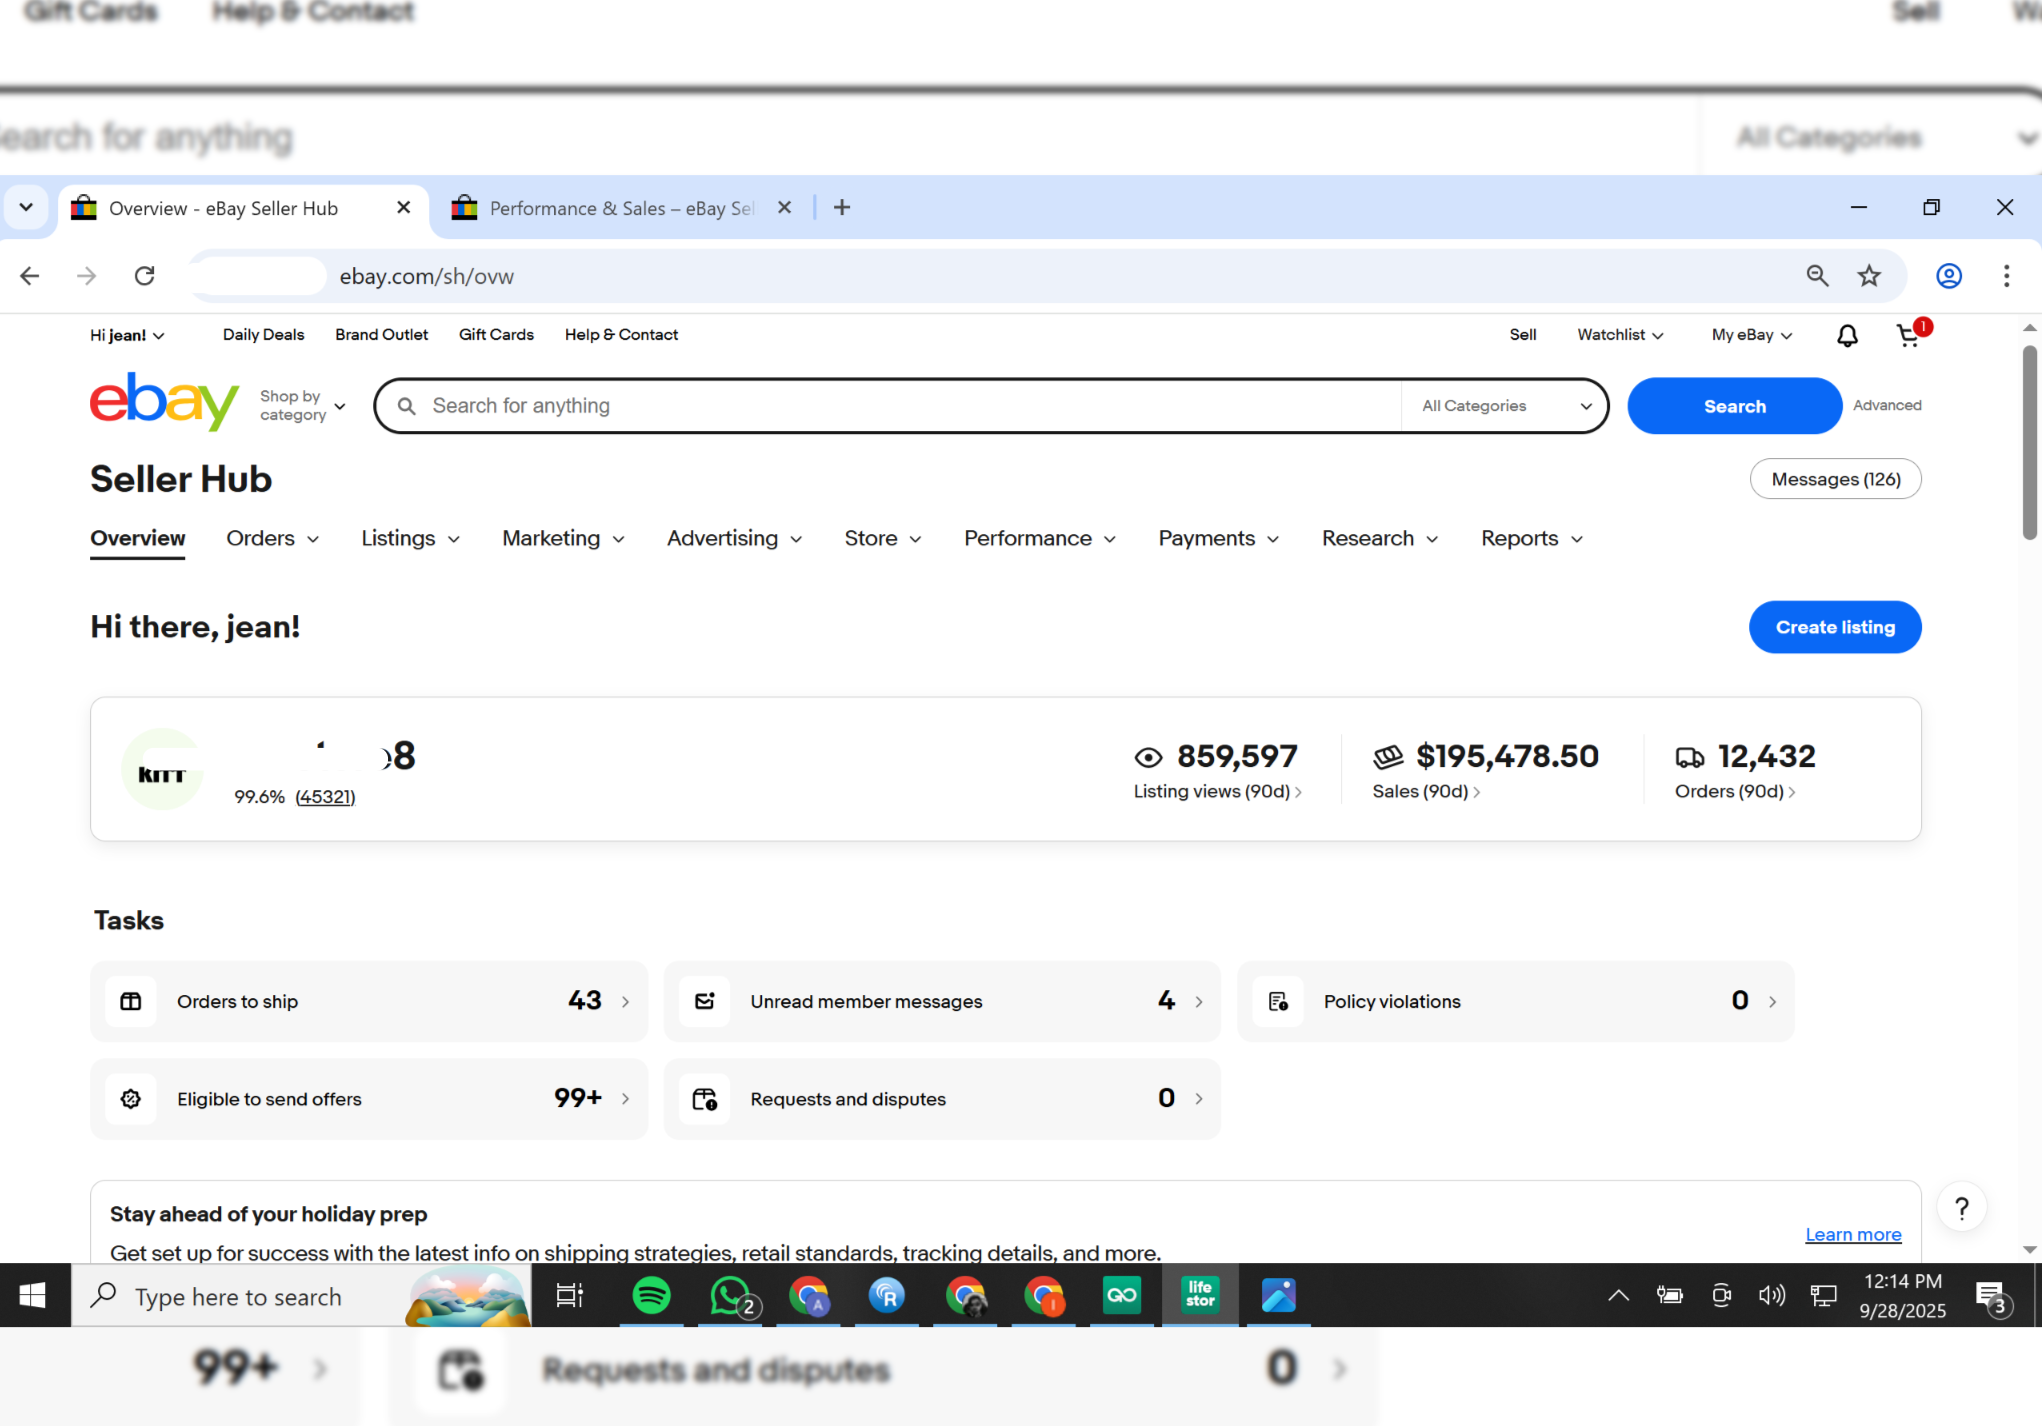The height and width of the screenshot is (1426, 2042).
Task: Open the shopping cart icon
Action: click(x=1908, y=335)
